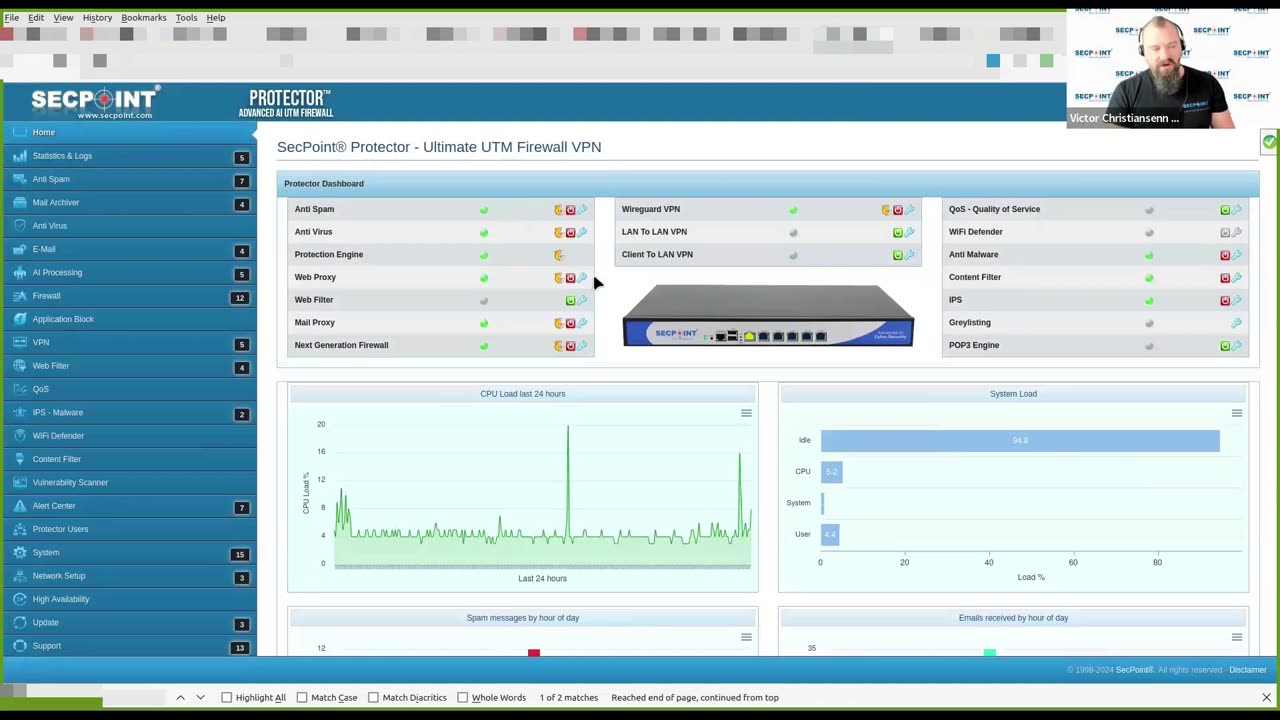Image resolution: width=1280 pixels, height=720 pixels.
Task: Open Spam messages chart hamburger menu
Action: click(746, 637)
